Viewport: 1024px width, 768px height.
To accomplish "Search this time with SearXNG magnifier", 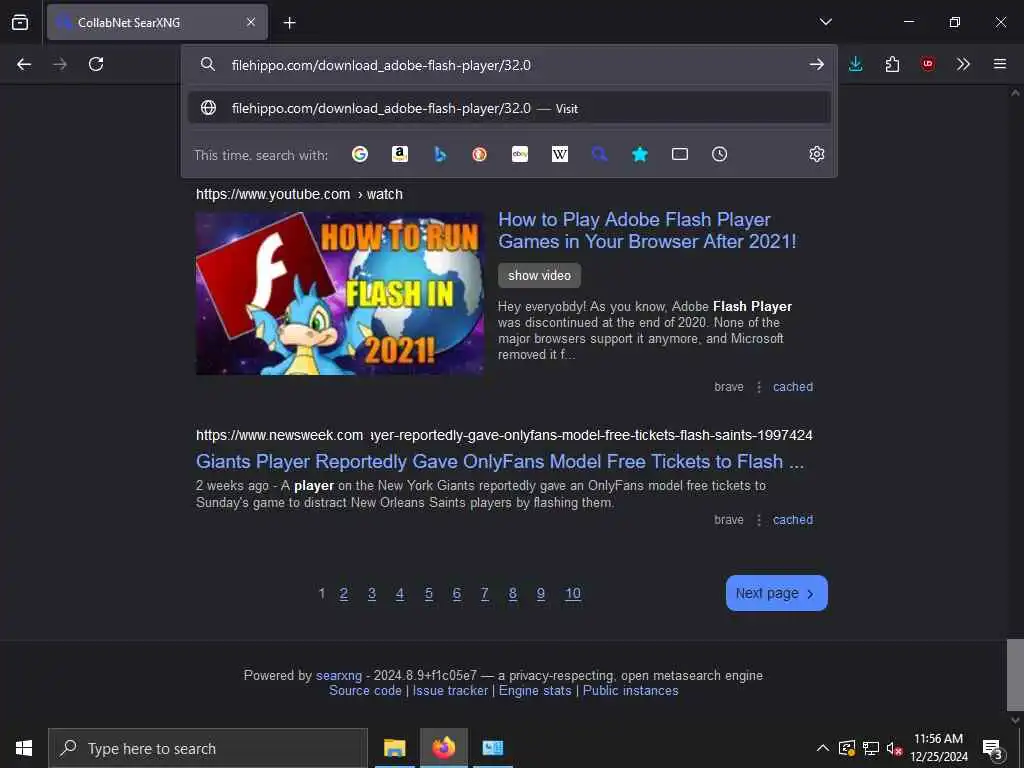I will coord(600,154).
